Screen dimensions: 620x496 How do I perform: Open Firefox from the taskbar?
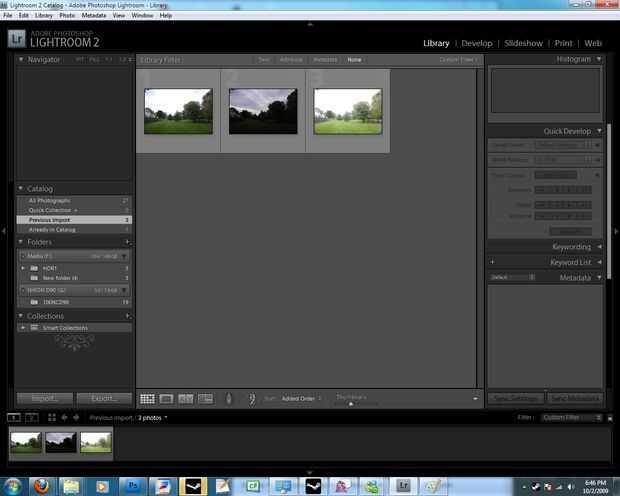pos(41,486)
